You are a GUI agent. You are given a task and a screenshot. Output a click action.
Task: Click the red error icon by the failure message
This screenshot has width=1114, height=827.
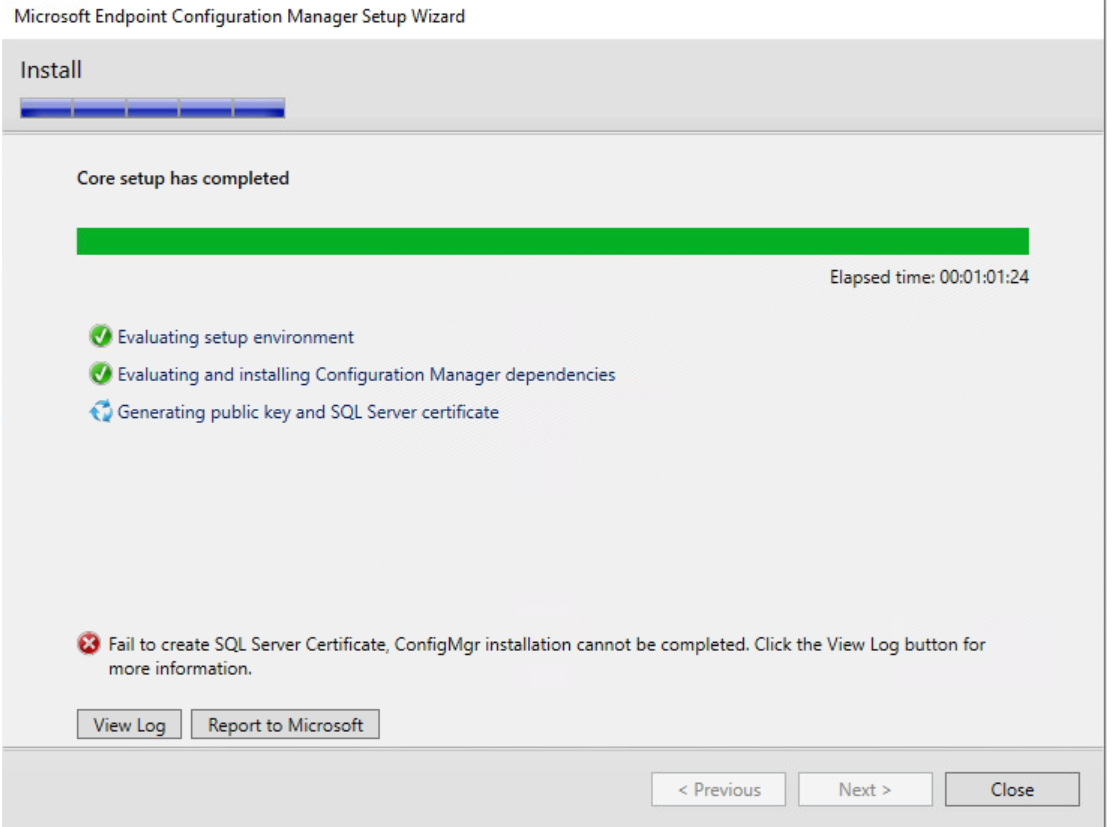click(89, 646)
